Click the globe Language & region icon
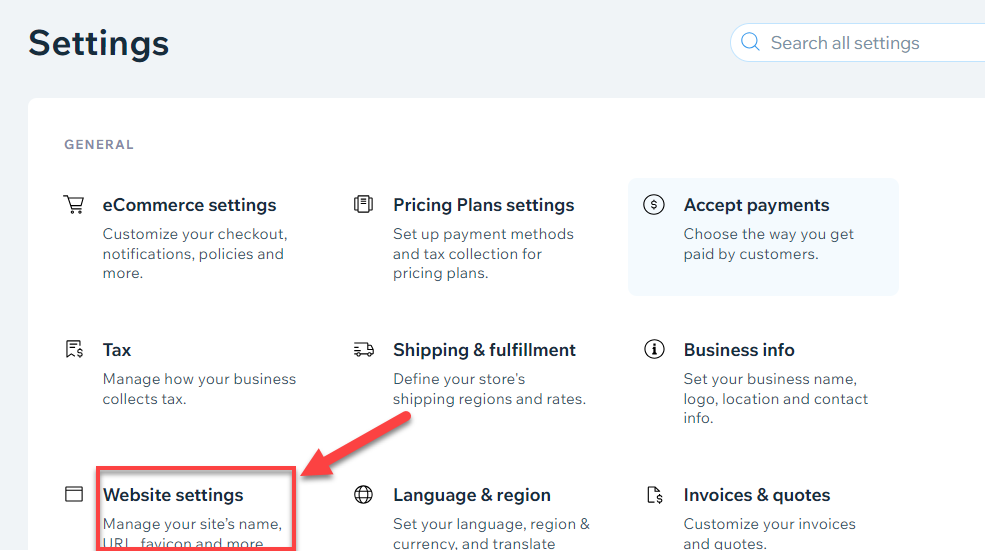The width and height of the screenshot is (985, 551). pyautogui.click(x=363, y=495)
